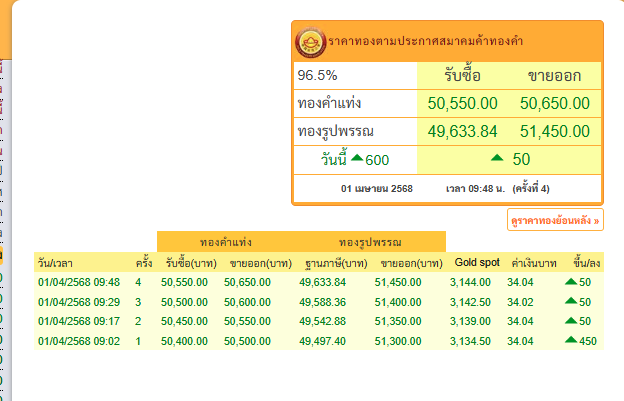The image size is (624, 401).
Task: Click the jewelry sell price 51,400.00
Action: click(398, 302)
